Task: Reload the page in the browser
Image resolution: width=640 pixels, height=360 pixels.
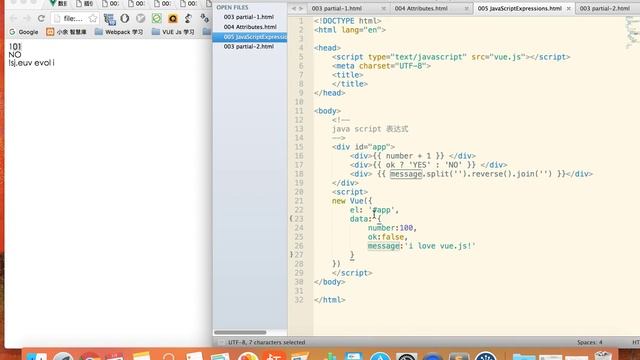Action: click(41, 18)
